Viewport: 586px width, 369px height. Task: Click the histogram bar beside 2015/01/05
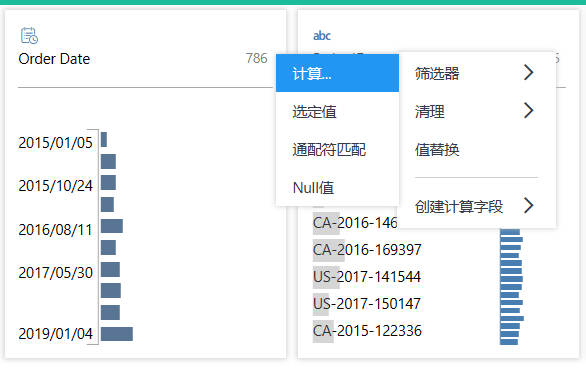pyautogui.click(x=104, y=139)
